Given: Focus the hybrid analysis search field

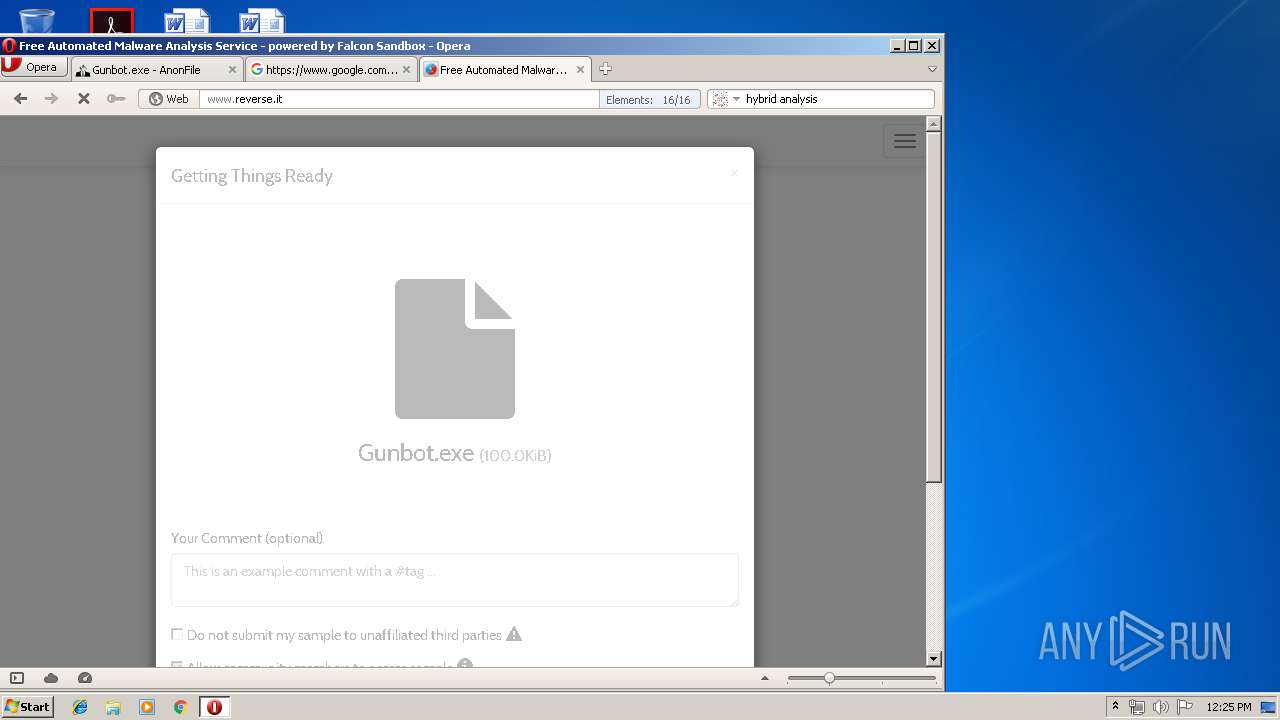Looking at the screenshot, I should point(837,99).
